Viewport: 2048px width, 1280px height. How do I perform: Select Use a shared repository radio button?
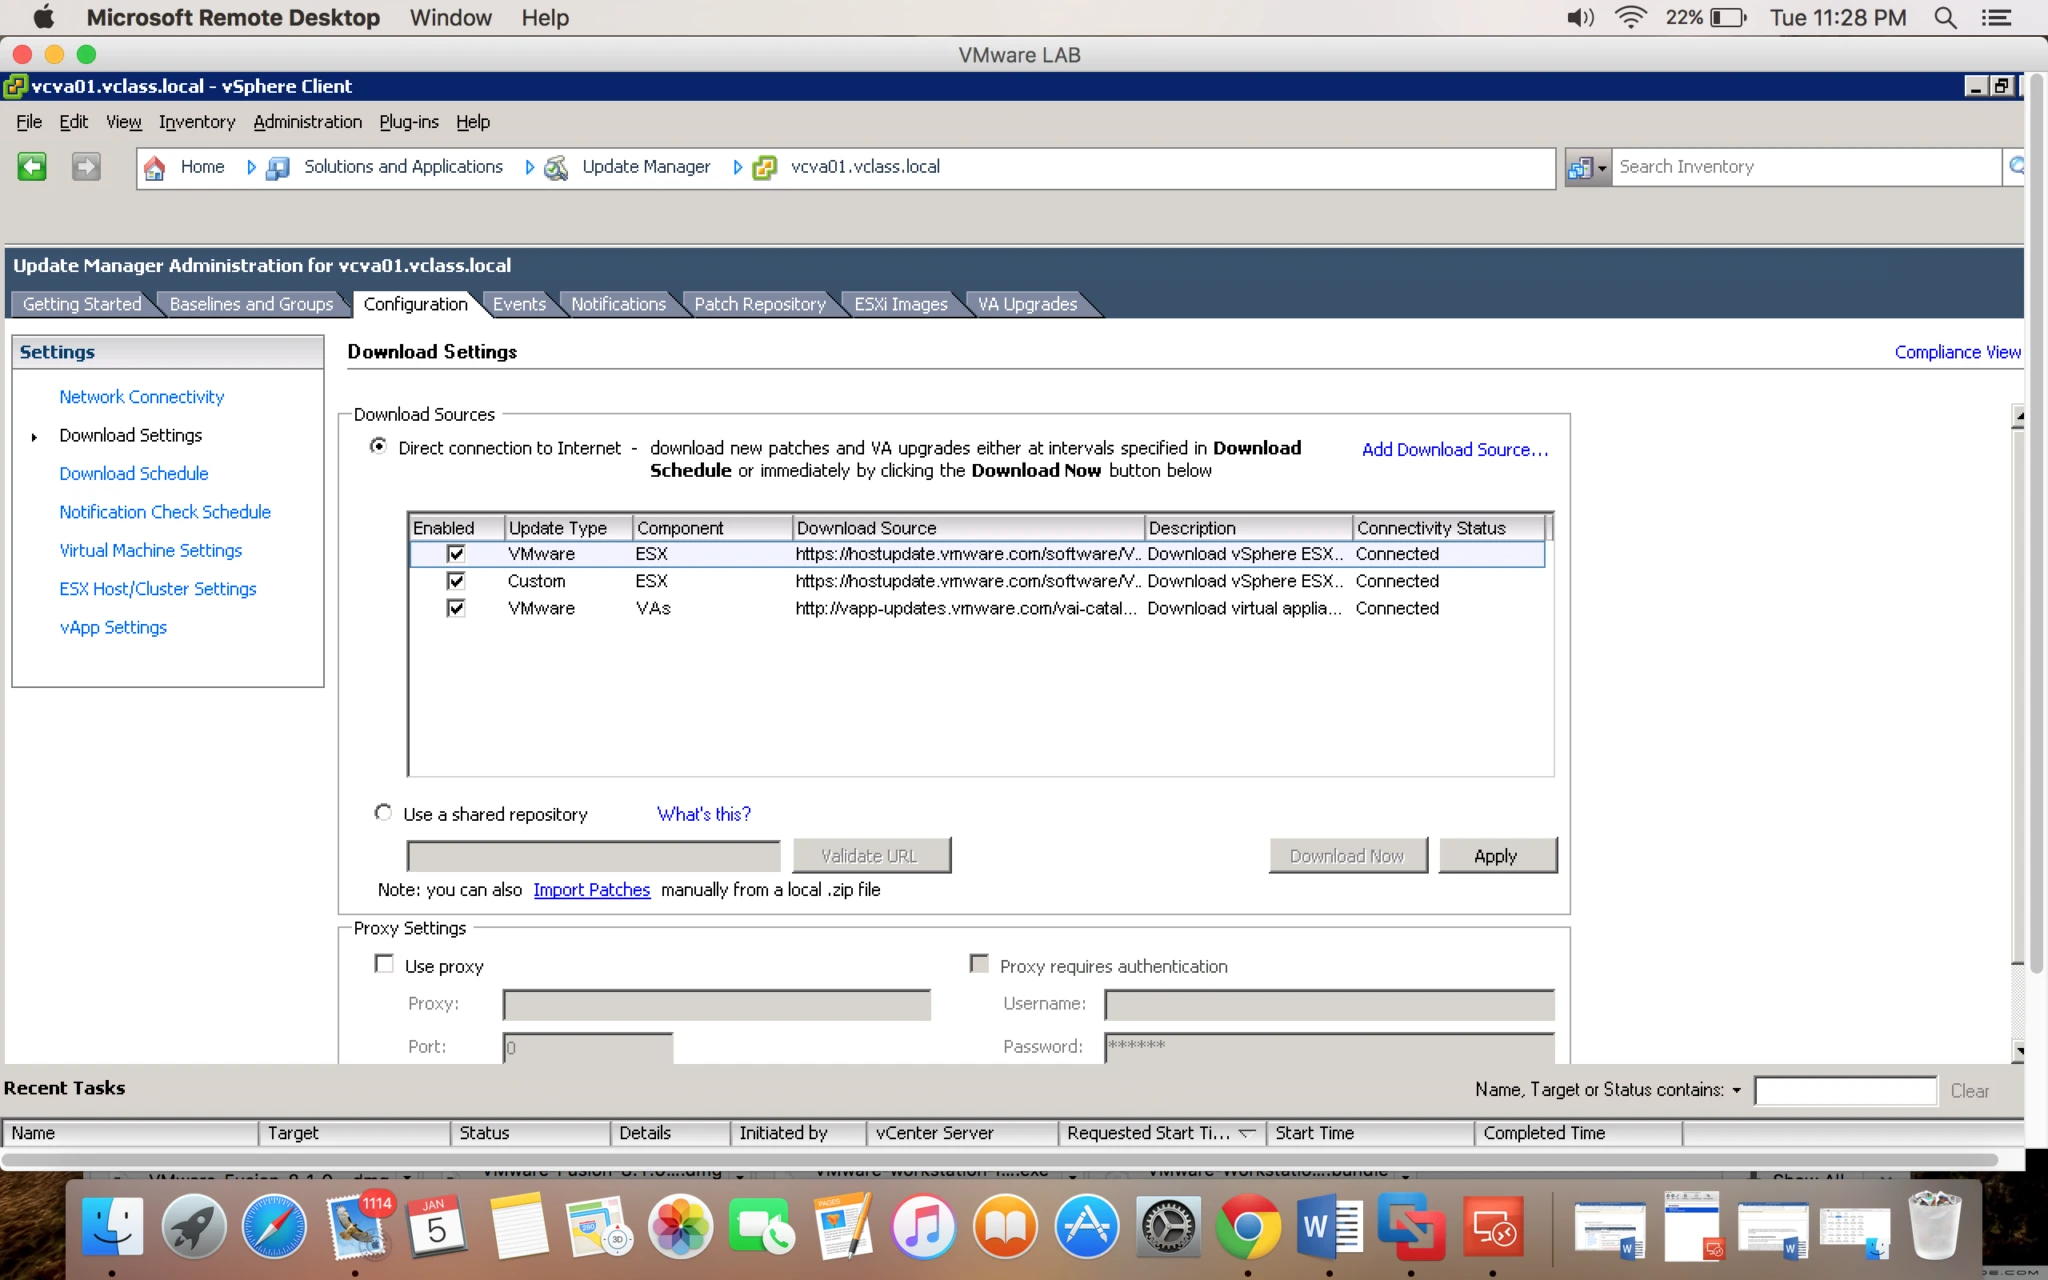point(383,812)
